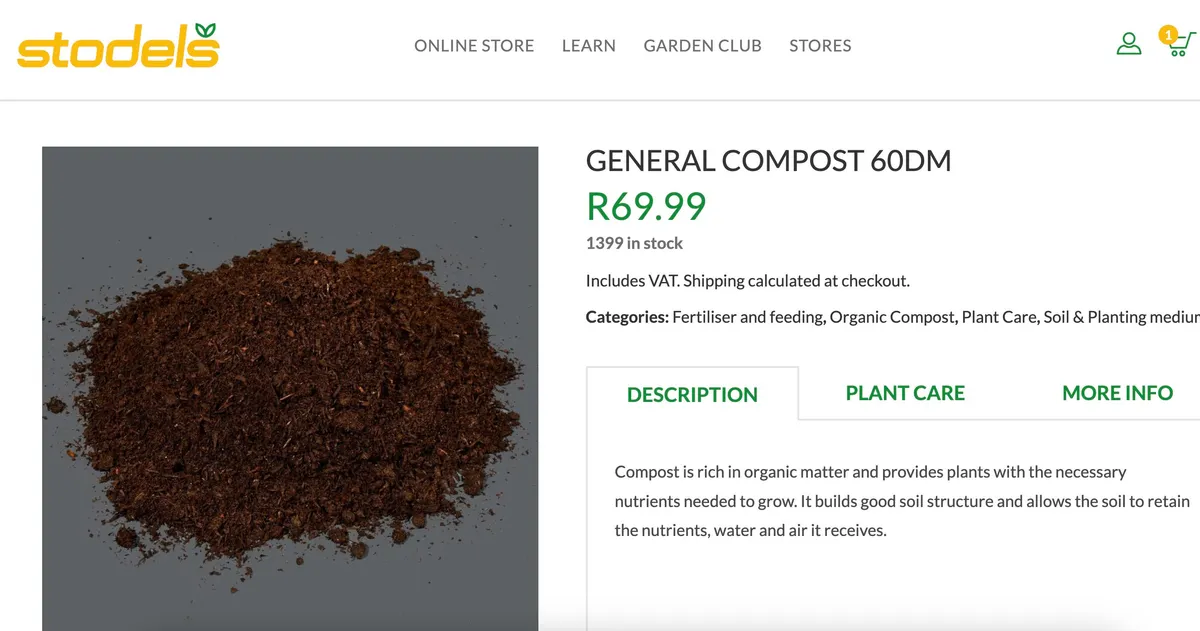Follow the Organic Compost category link

pyautogui.click(x=892, y=317)
